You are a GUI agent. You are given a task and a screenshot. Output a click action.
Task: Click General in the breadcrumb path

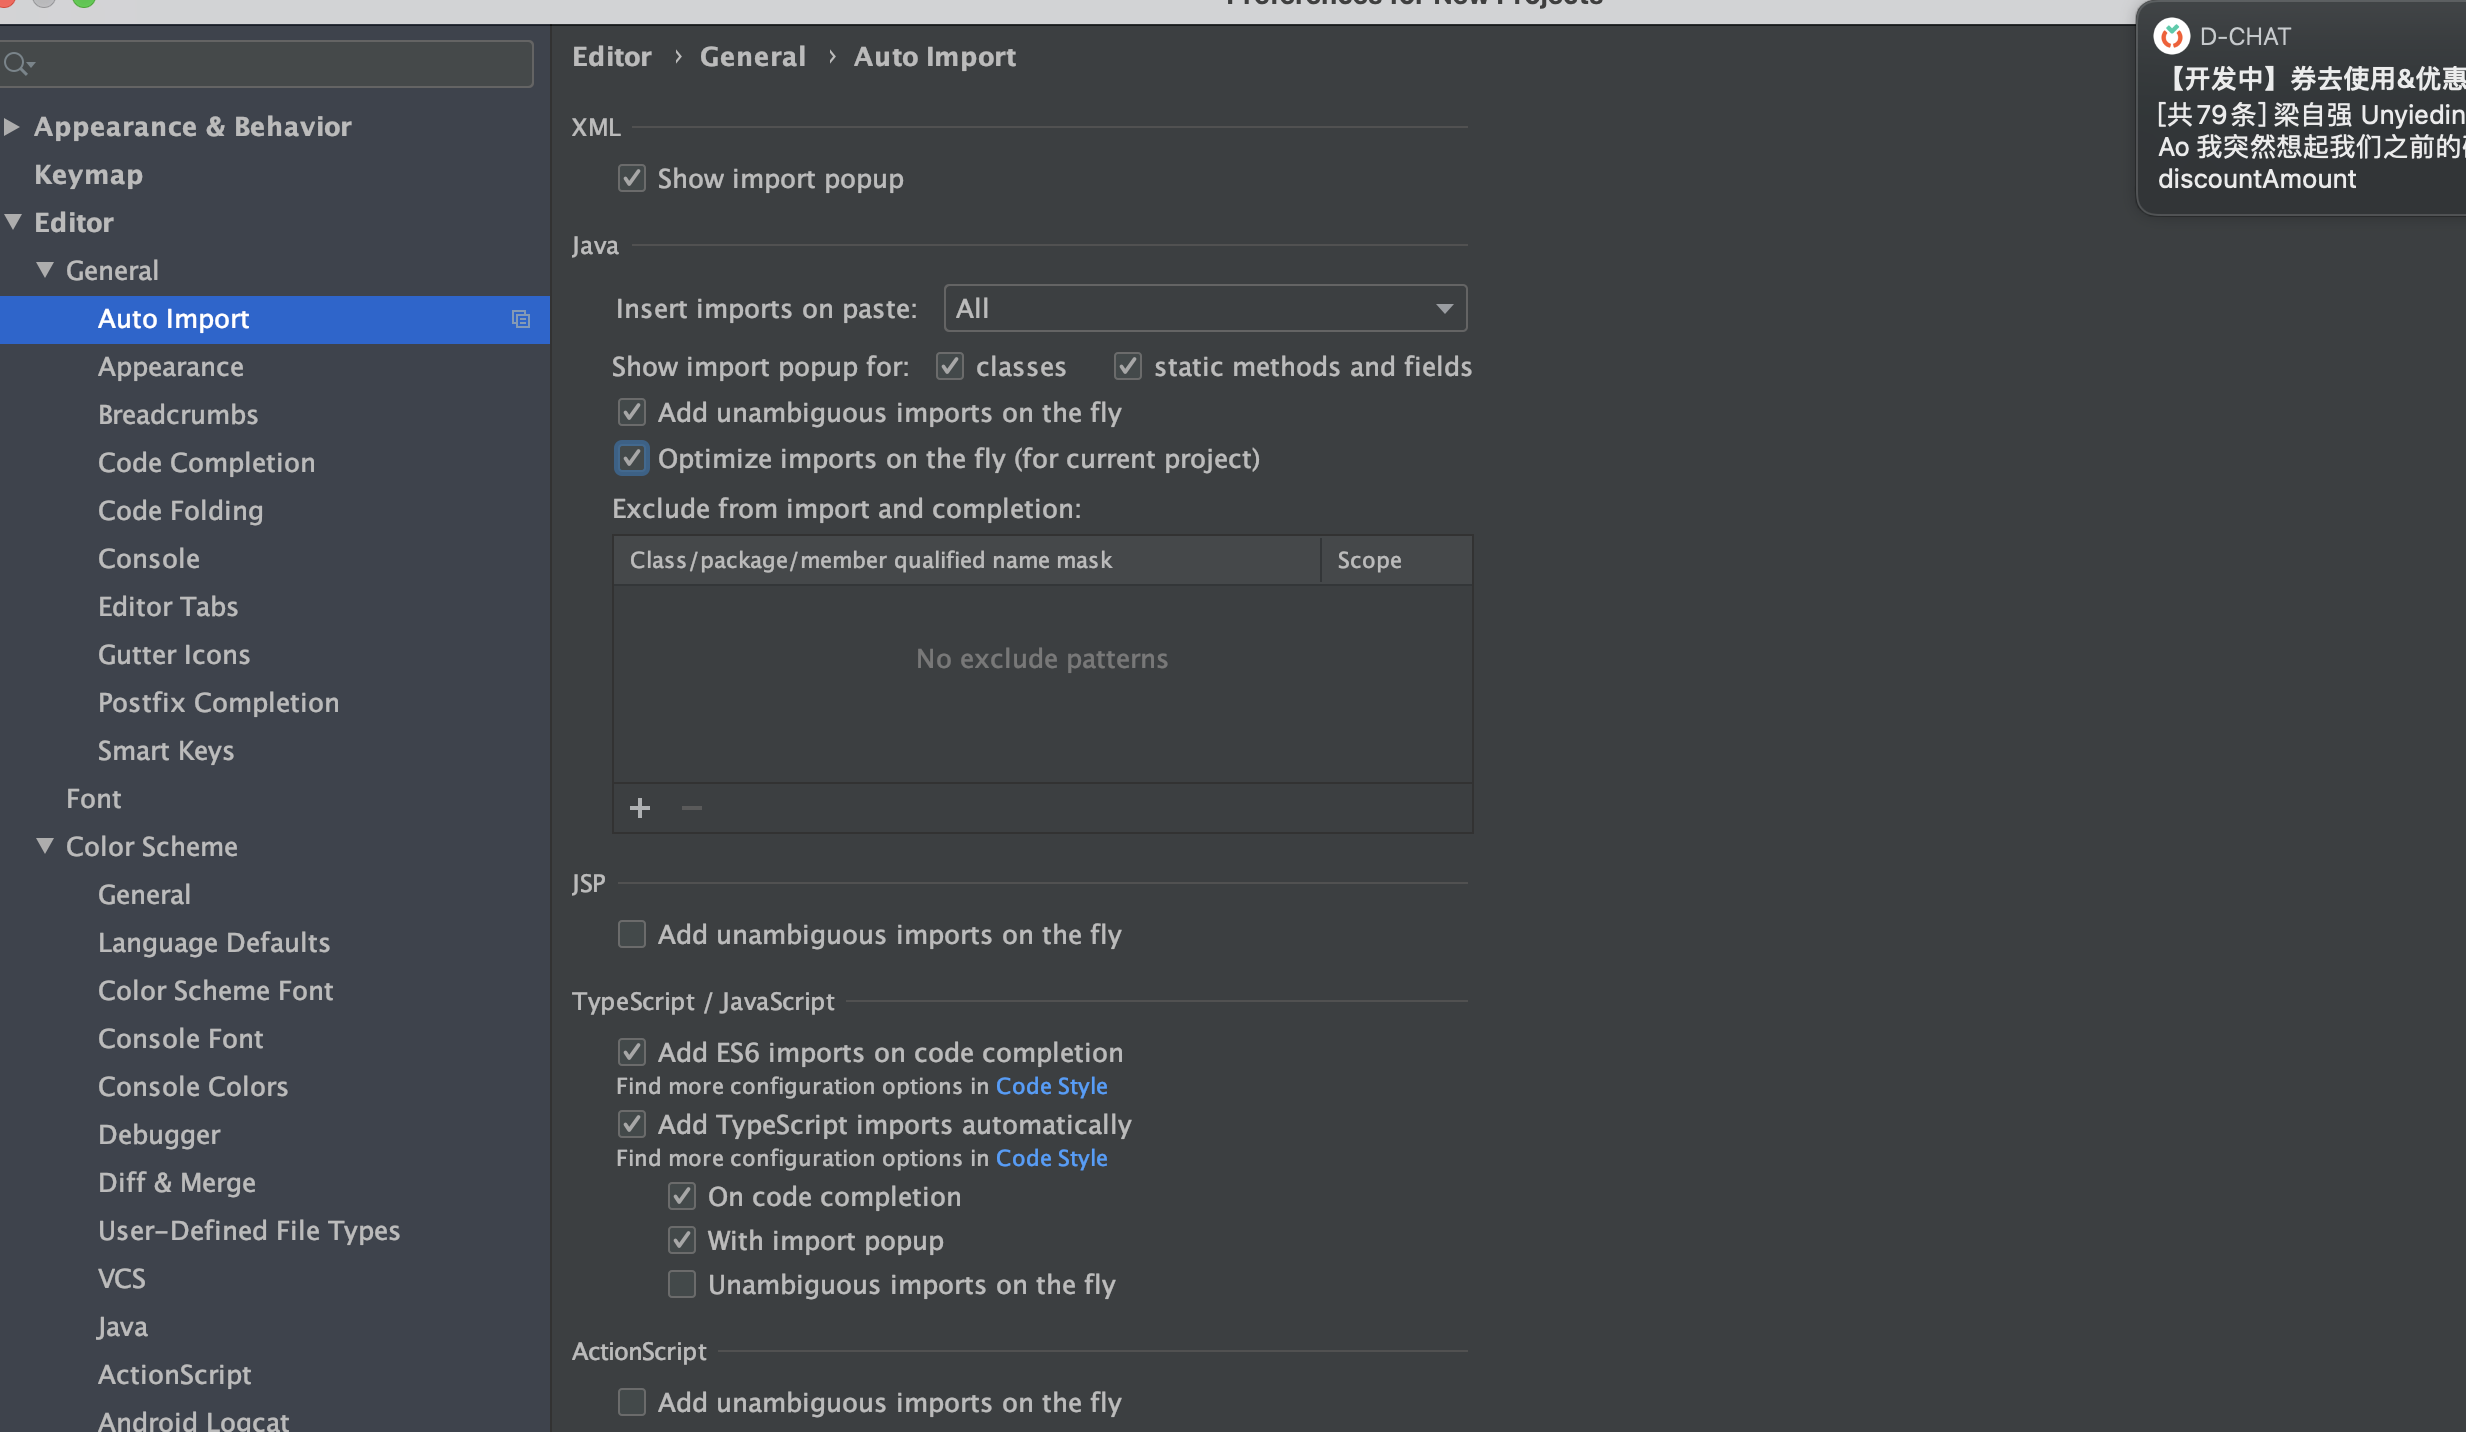(752, 57)
